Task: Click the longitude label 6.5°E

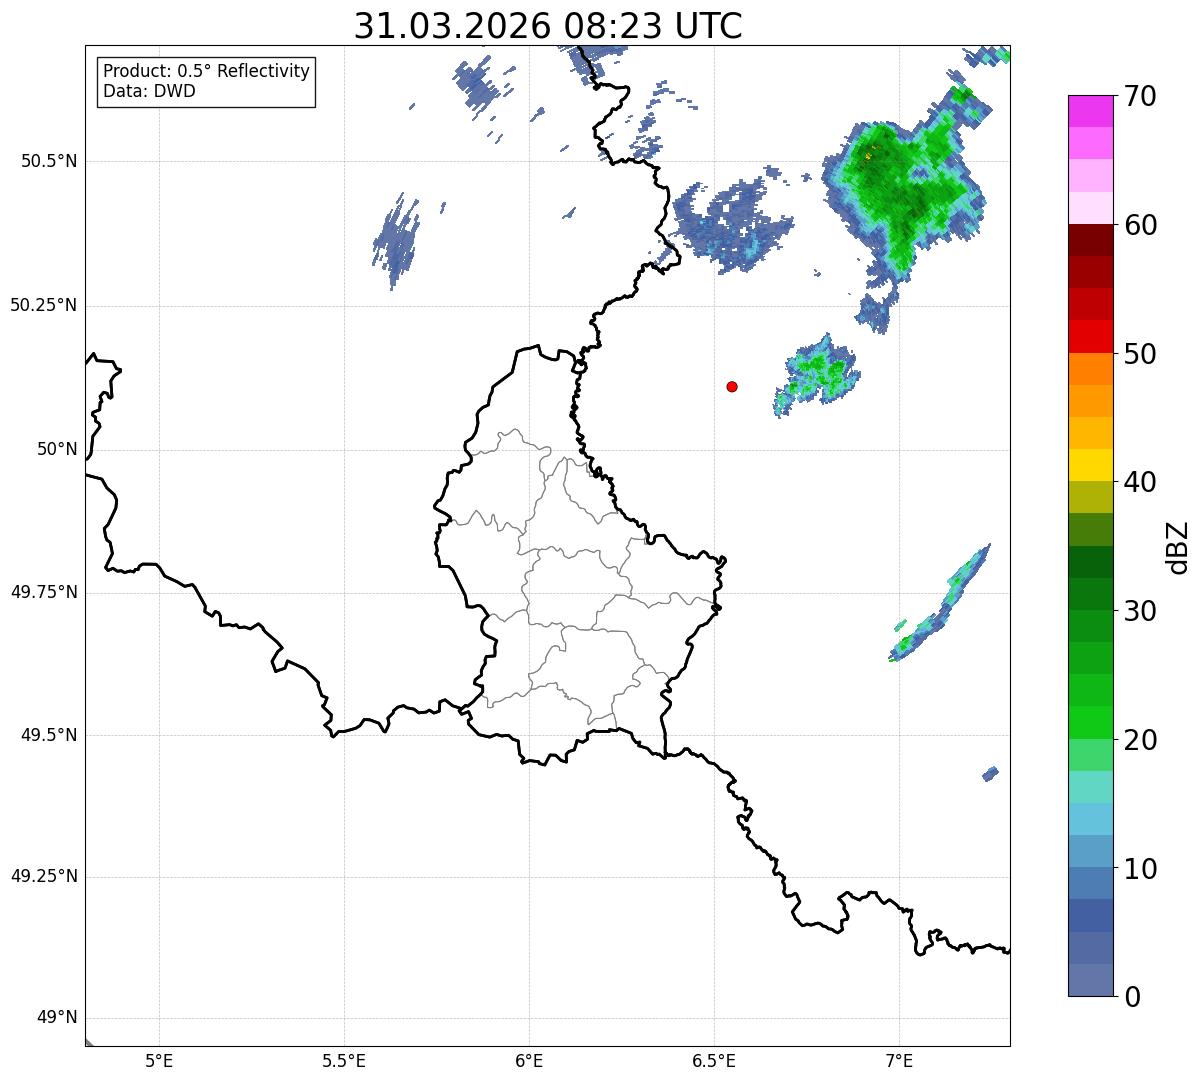Action: point(714,1060)
